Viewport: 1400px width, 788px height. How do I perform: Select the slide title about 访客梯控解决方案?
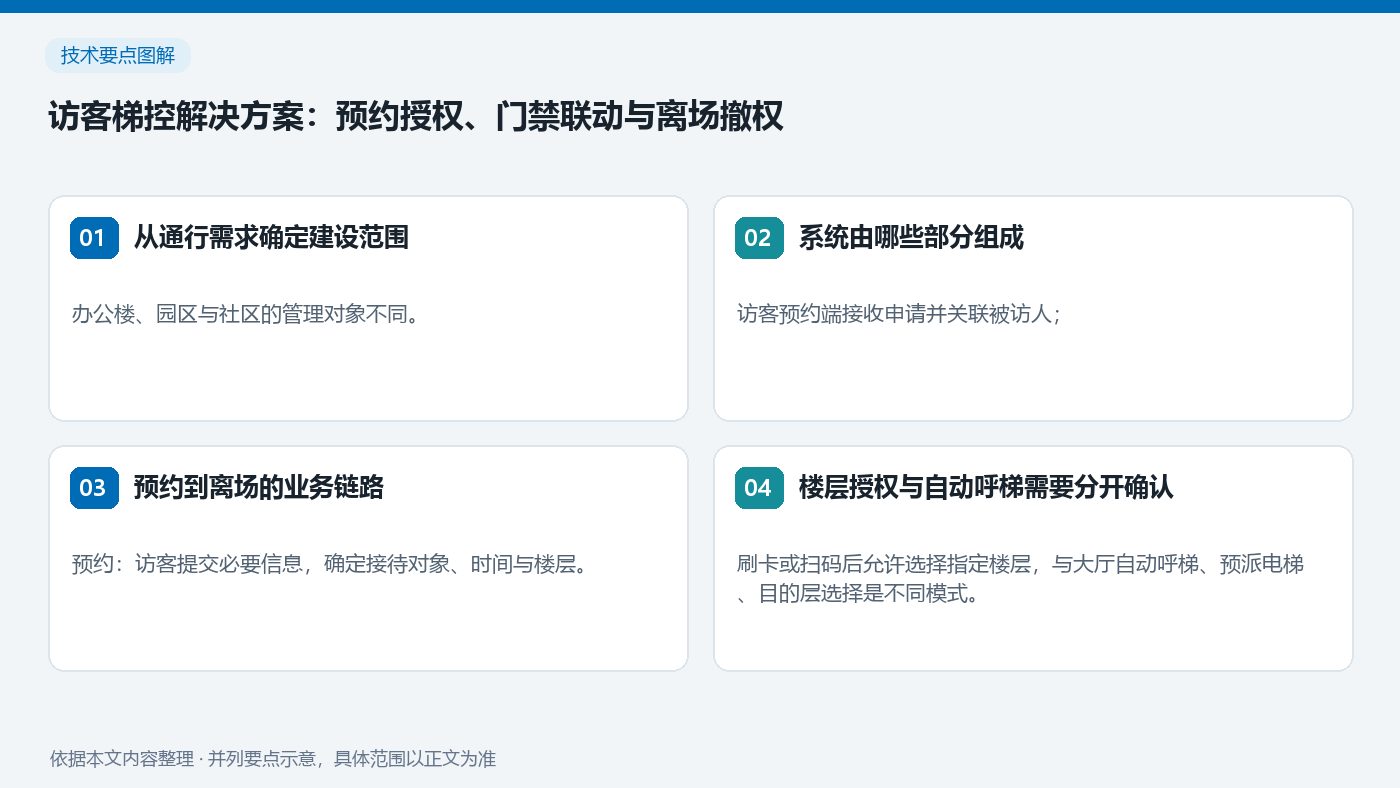[x=416, y=117]
